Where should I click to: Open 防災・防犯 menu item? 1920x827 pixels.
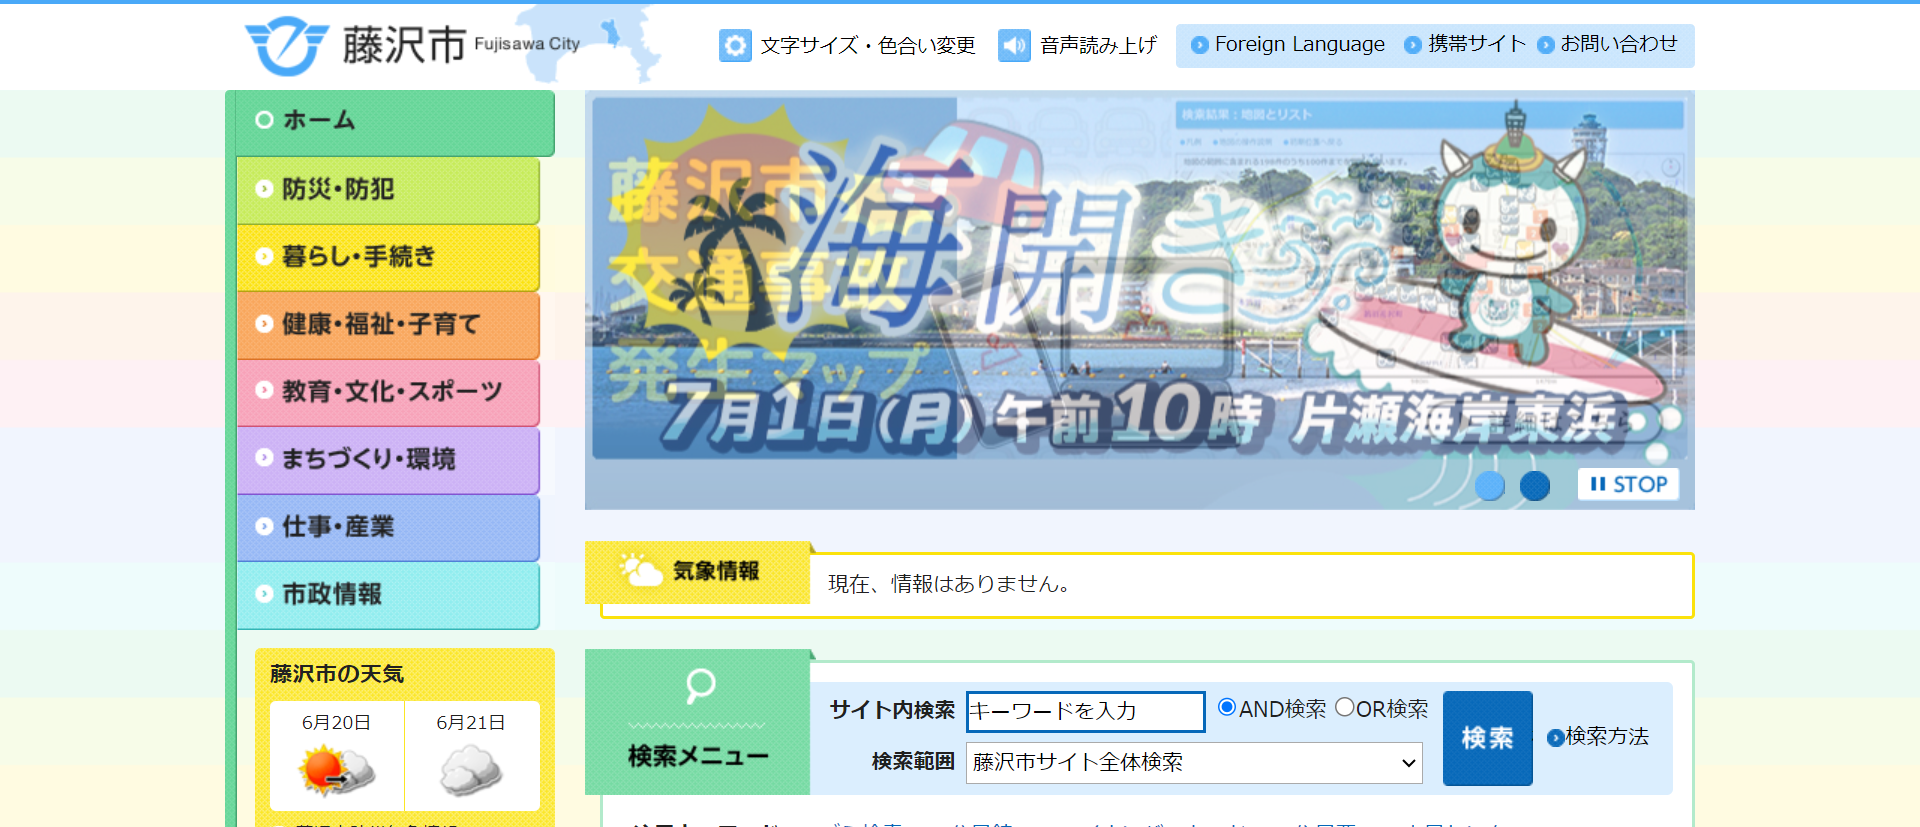[x=388, y=190]
